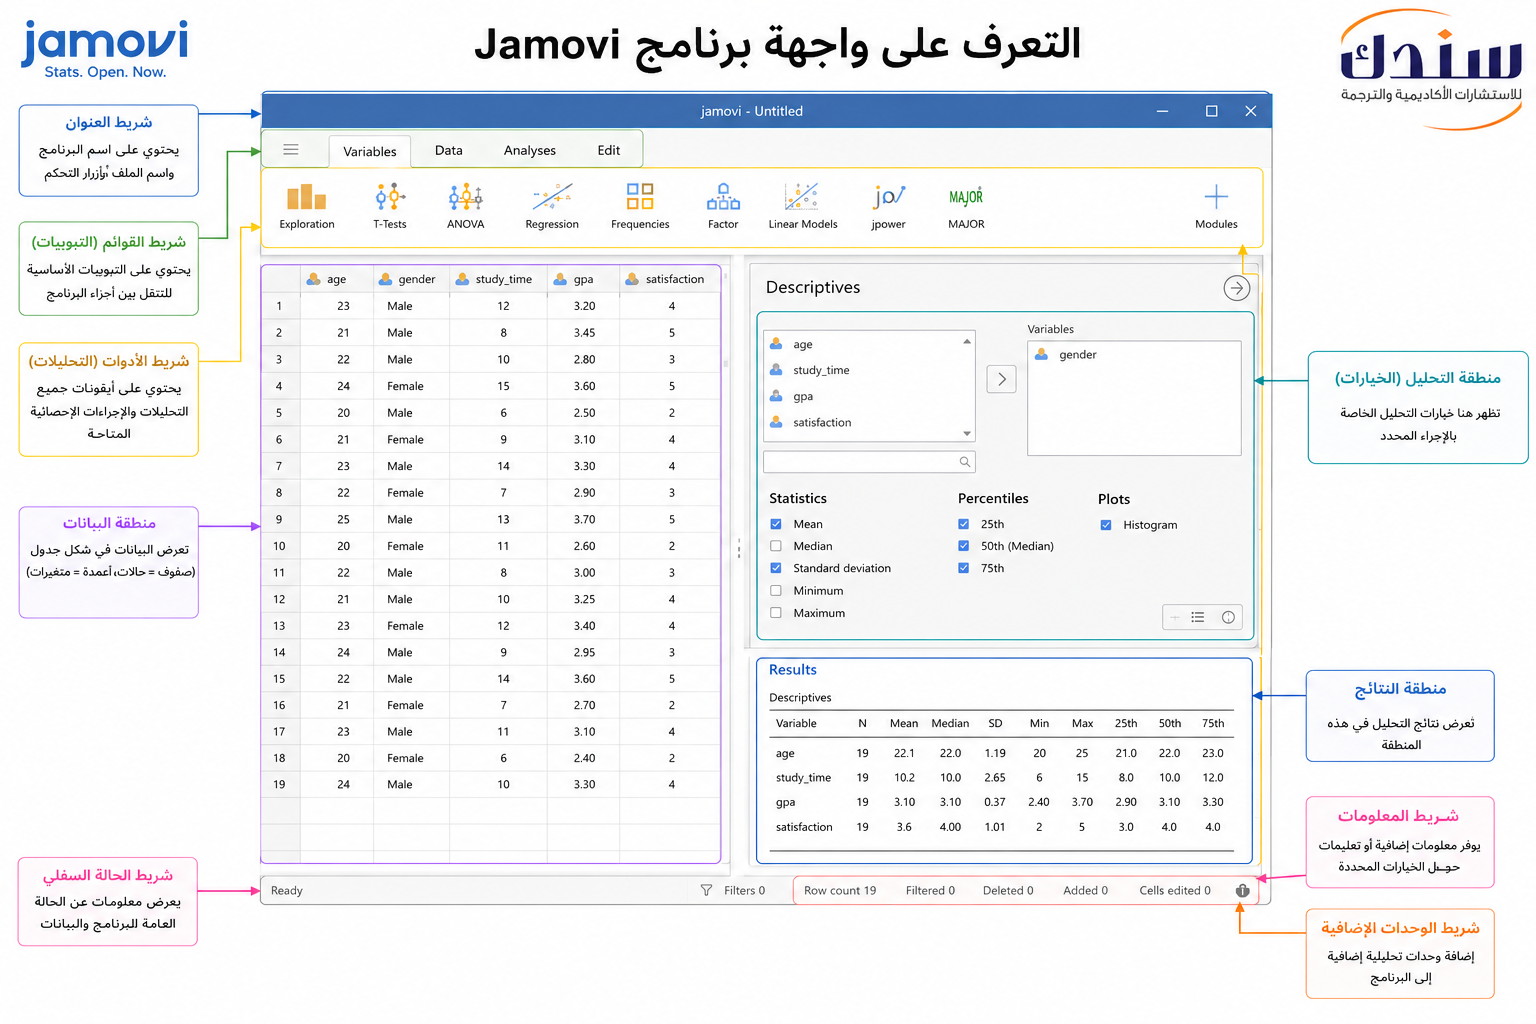1536x1024 pixels.
Task: Select row number 10 header
Action: [x=279, y=546]
